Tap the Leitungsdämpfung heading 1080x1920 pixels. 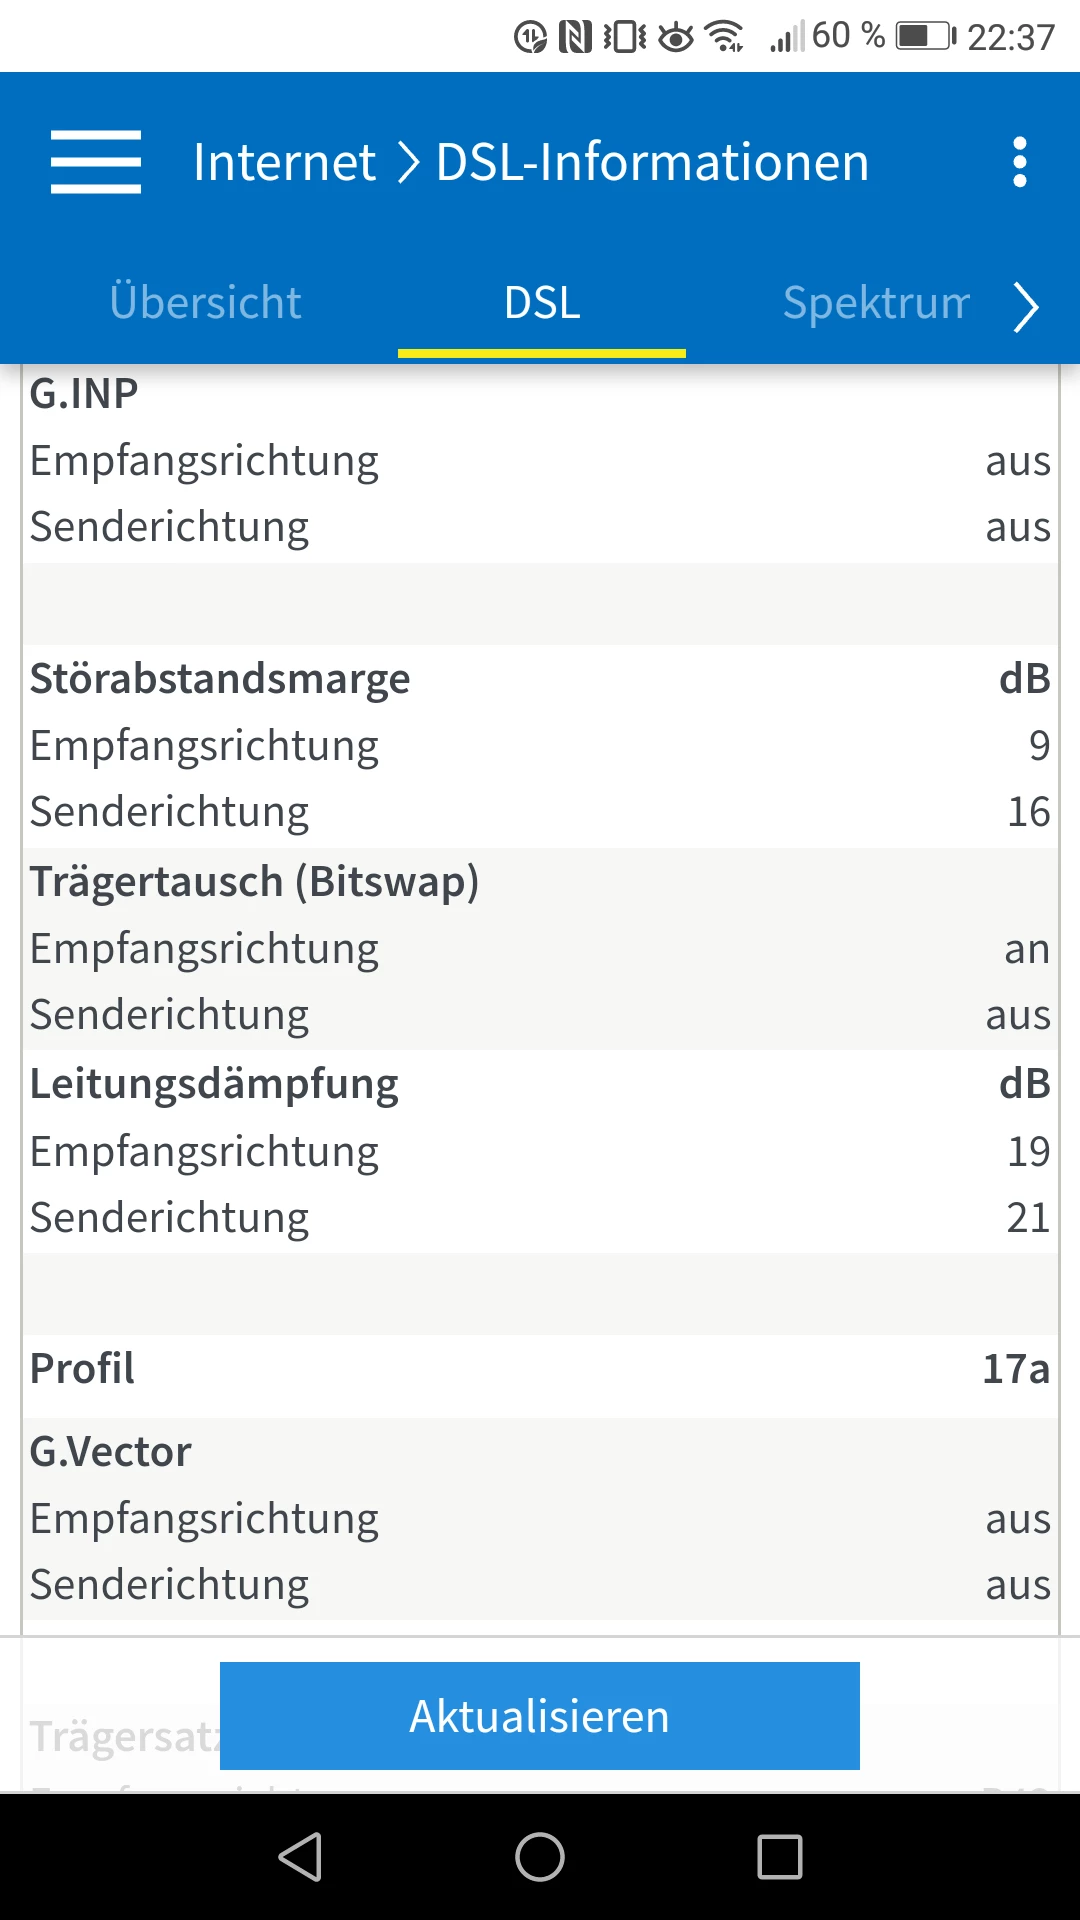point(214,1084)
